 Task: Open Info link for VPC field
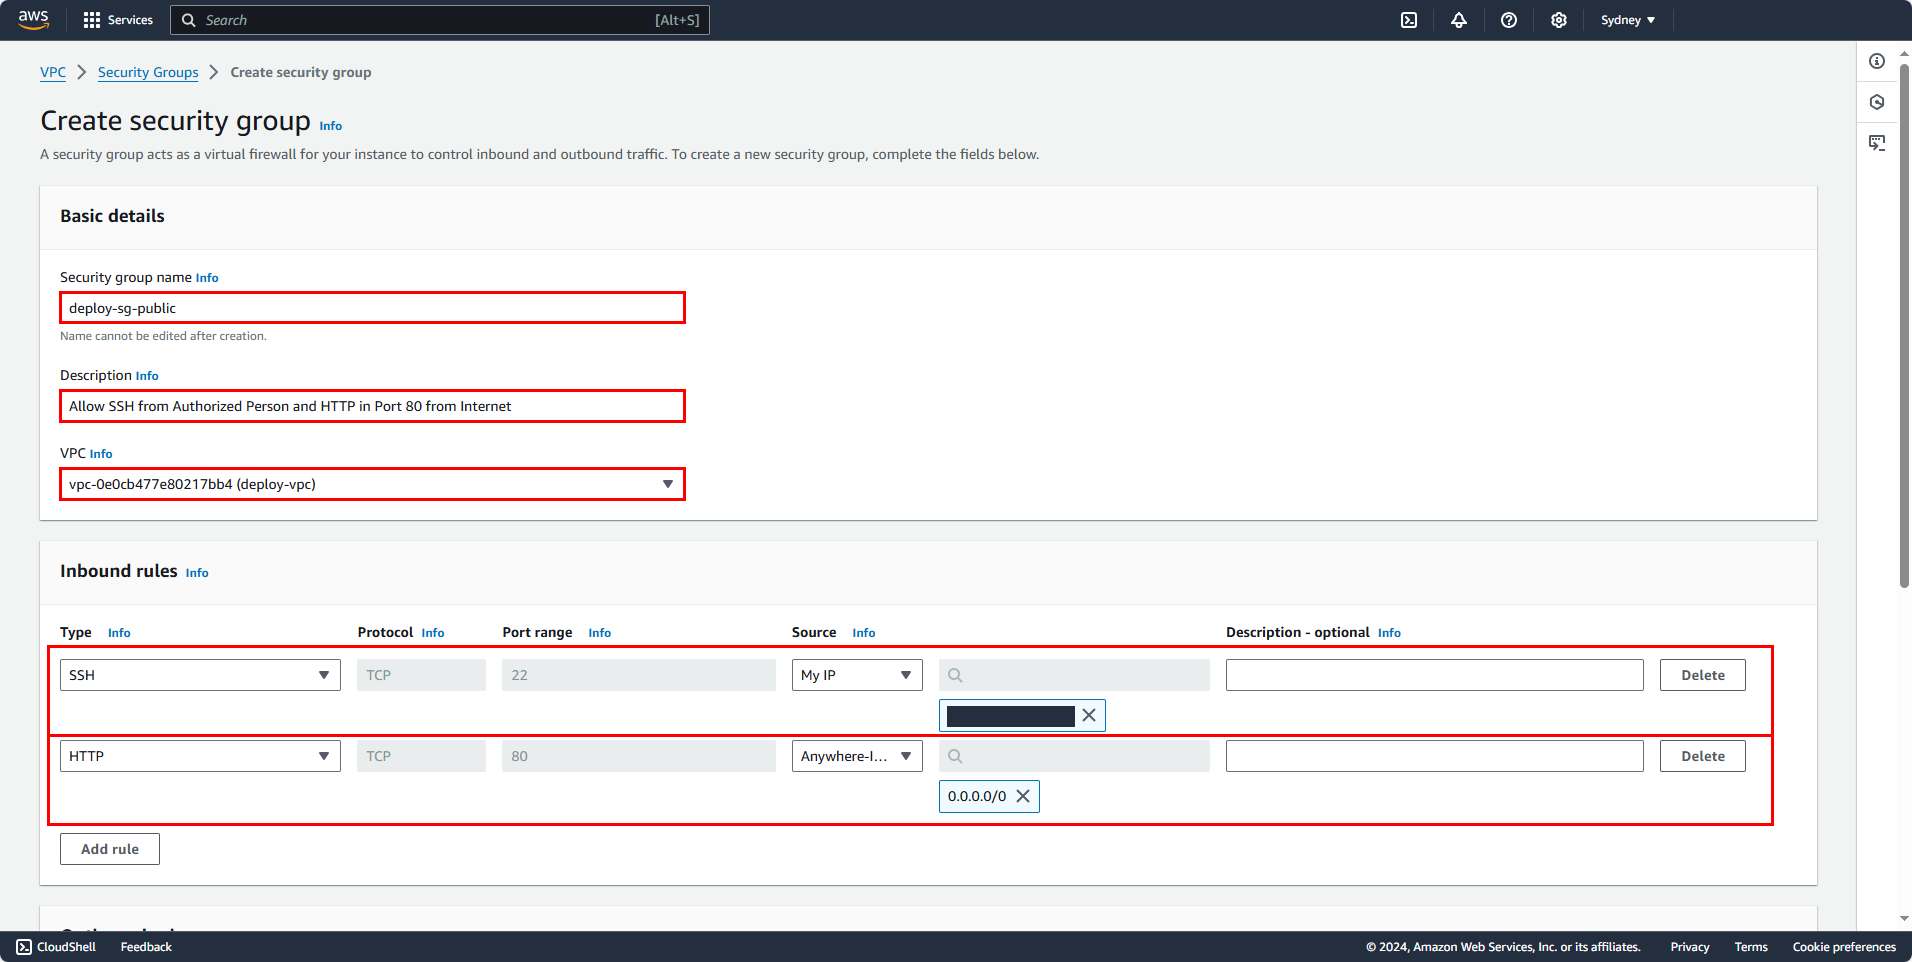point(101,454)
